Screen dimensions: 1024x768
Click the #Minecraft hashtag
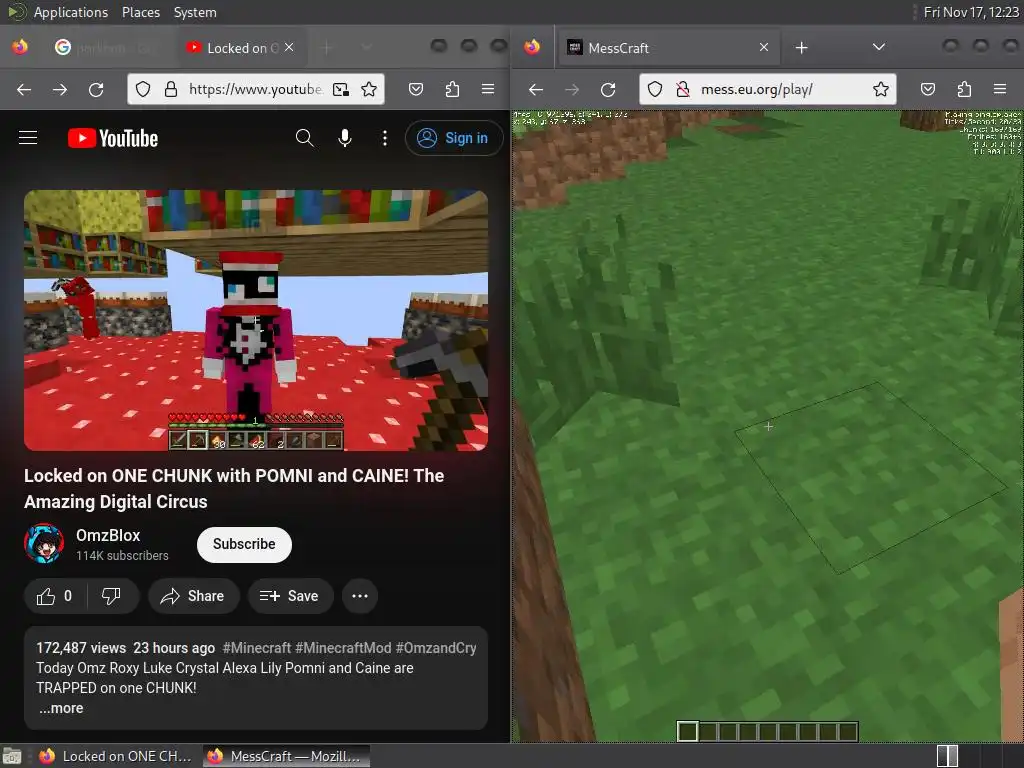257,648
